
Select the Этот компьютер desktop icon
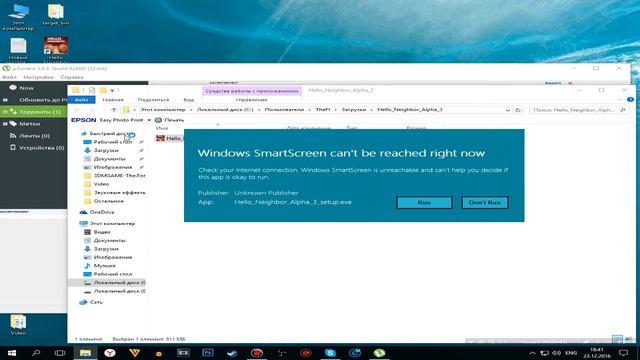coord(18,17)
